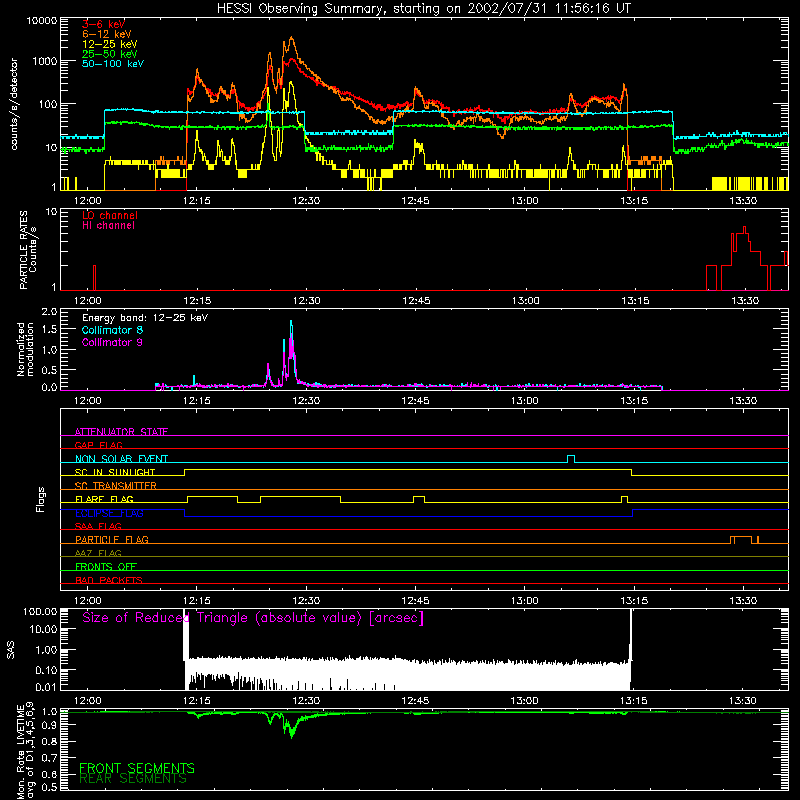Click the olive-colored AAZ_FLAG label
This screenshot has height=800, width=800.
[98, 553]
